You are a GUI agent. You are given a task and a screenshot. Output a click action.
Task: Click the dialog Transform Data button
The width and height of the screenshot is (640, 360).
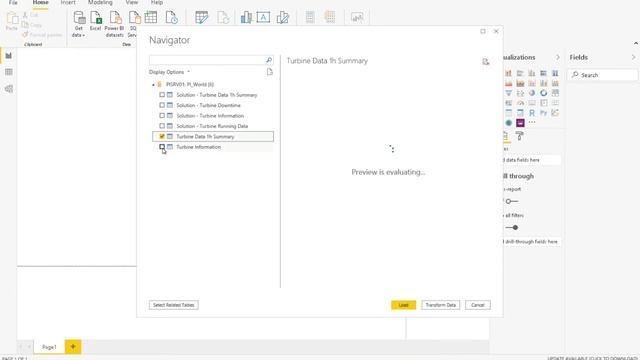[x=440, y=305]
